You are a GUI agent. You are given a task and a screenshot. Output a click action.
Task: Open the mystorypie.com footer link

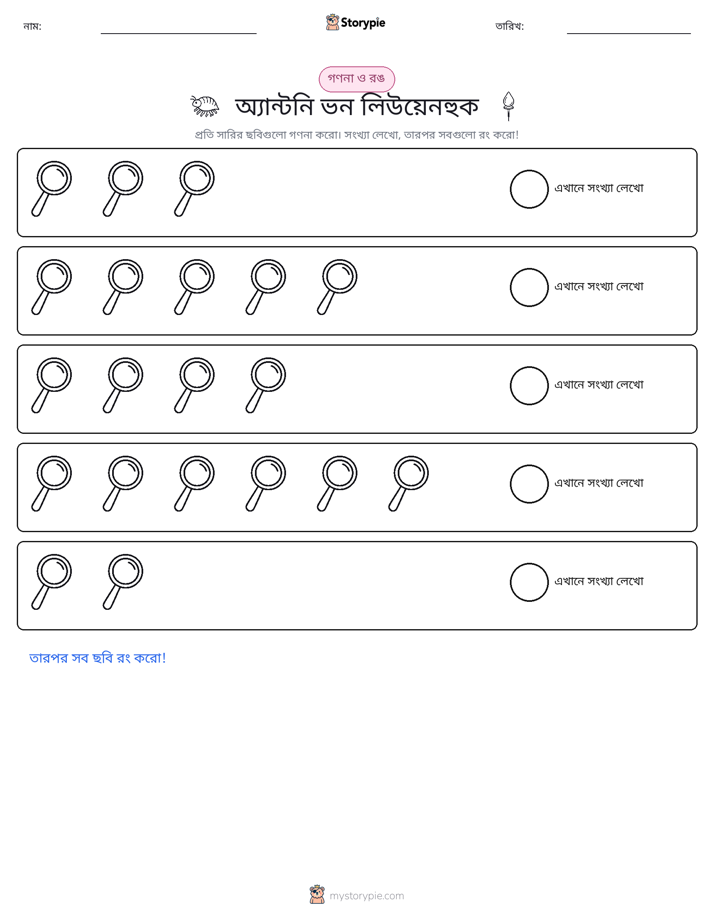[x=366, y=896]
